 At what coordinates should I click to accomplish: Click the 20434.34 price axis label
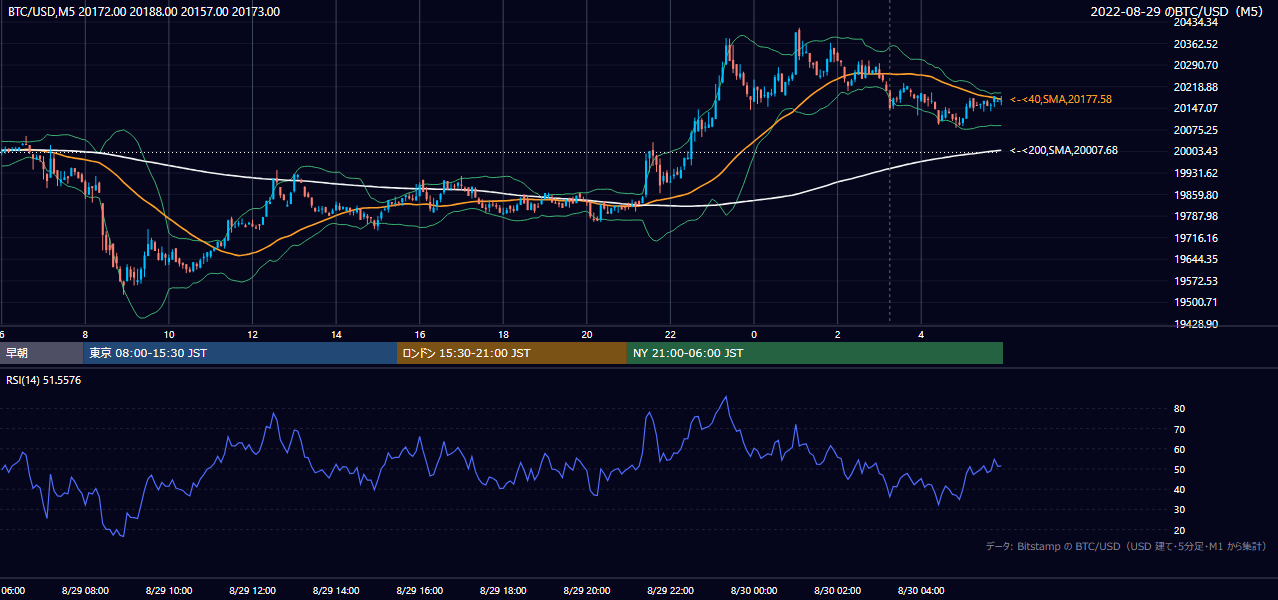[x=1195, y=22]
